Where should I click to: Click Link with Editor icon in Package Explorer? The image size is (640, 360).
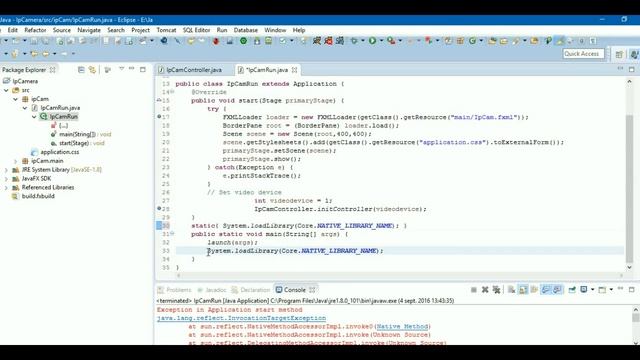[92, 70]
